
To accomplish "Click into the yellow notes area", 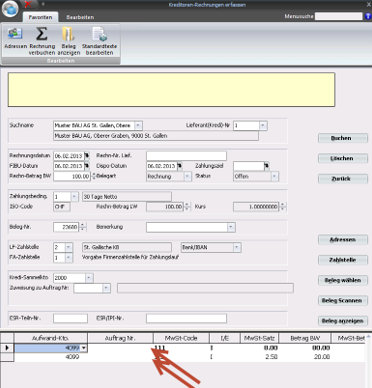I will coord(171,90).
